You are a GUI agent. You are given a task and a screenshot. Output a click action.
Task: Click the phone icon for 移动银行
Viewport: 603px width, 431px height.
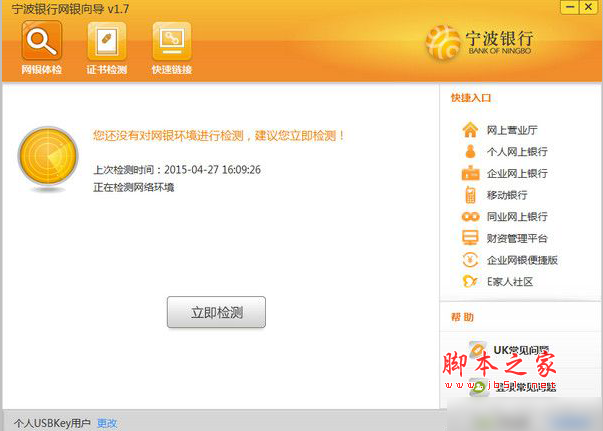click(x=470, y=195)
